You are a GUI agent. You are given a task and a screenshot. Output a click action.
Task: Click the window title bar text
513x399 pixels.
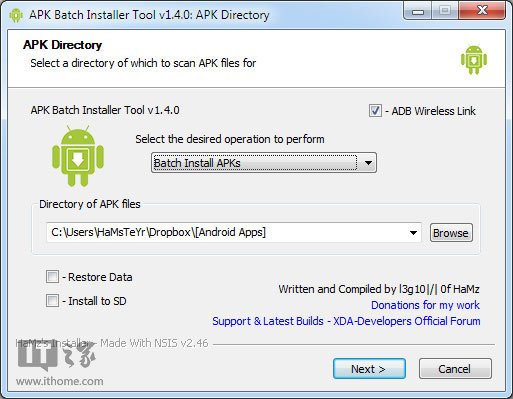tap(149, 15)
